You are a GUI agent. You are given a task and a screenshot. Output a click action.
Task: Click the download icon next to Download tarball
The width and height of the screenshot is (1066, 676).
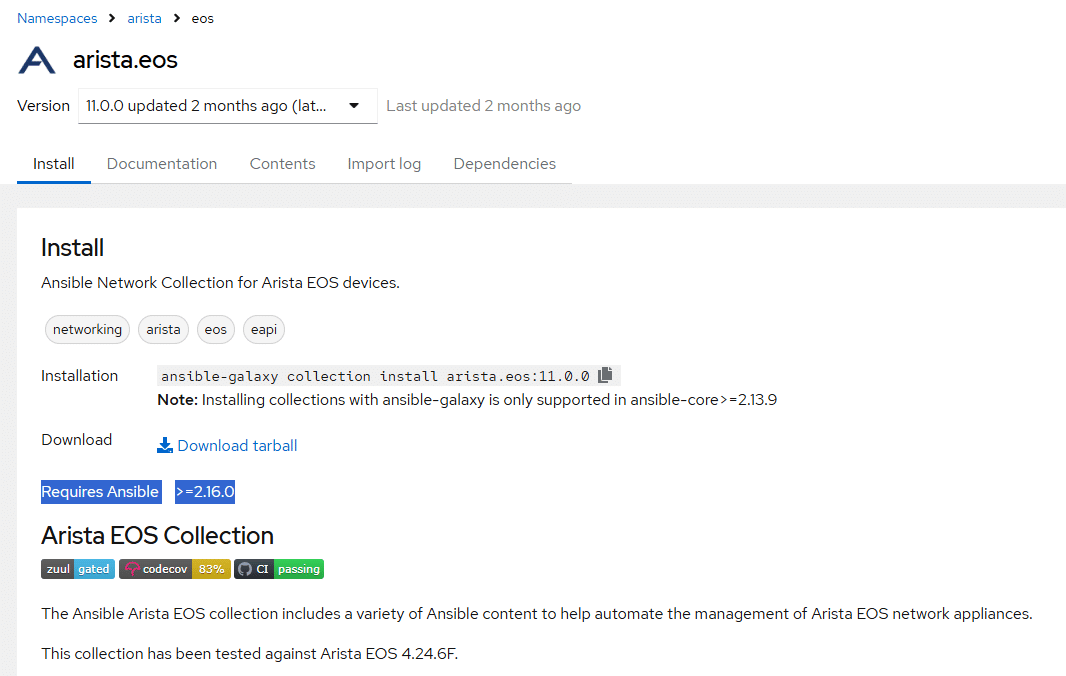click(x=165, y=444)
